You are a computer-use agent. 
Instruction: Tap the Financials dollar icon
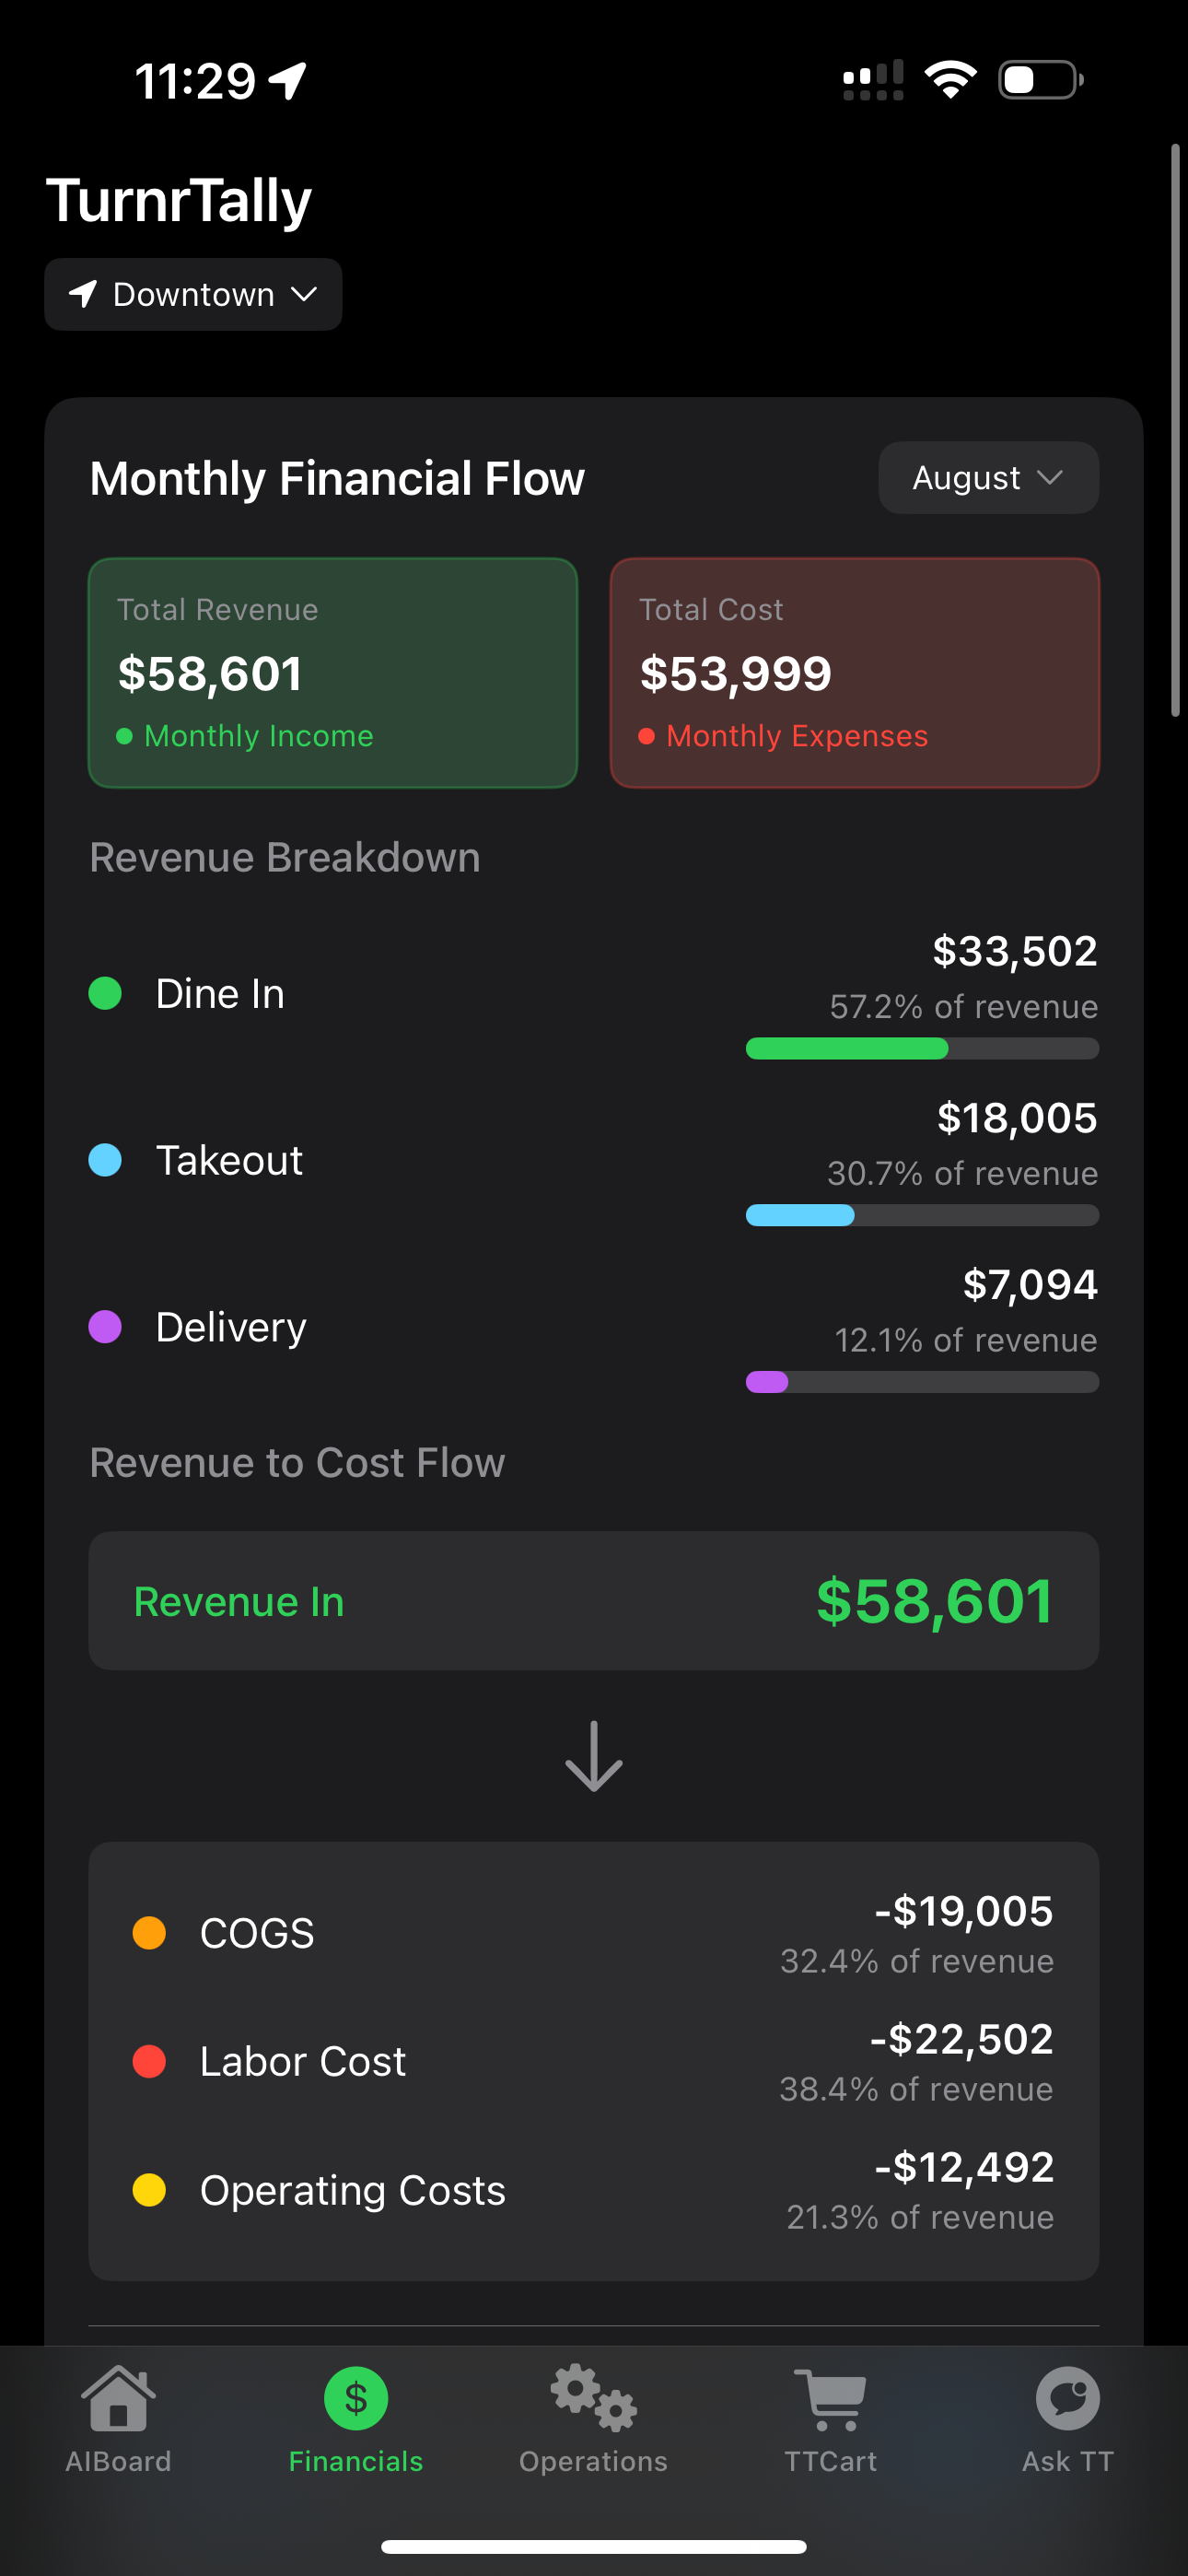point(355,2400)
